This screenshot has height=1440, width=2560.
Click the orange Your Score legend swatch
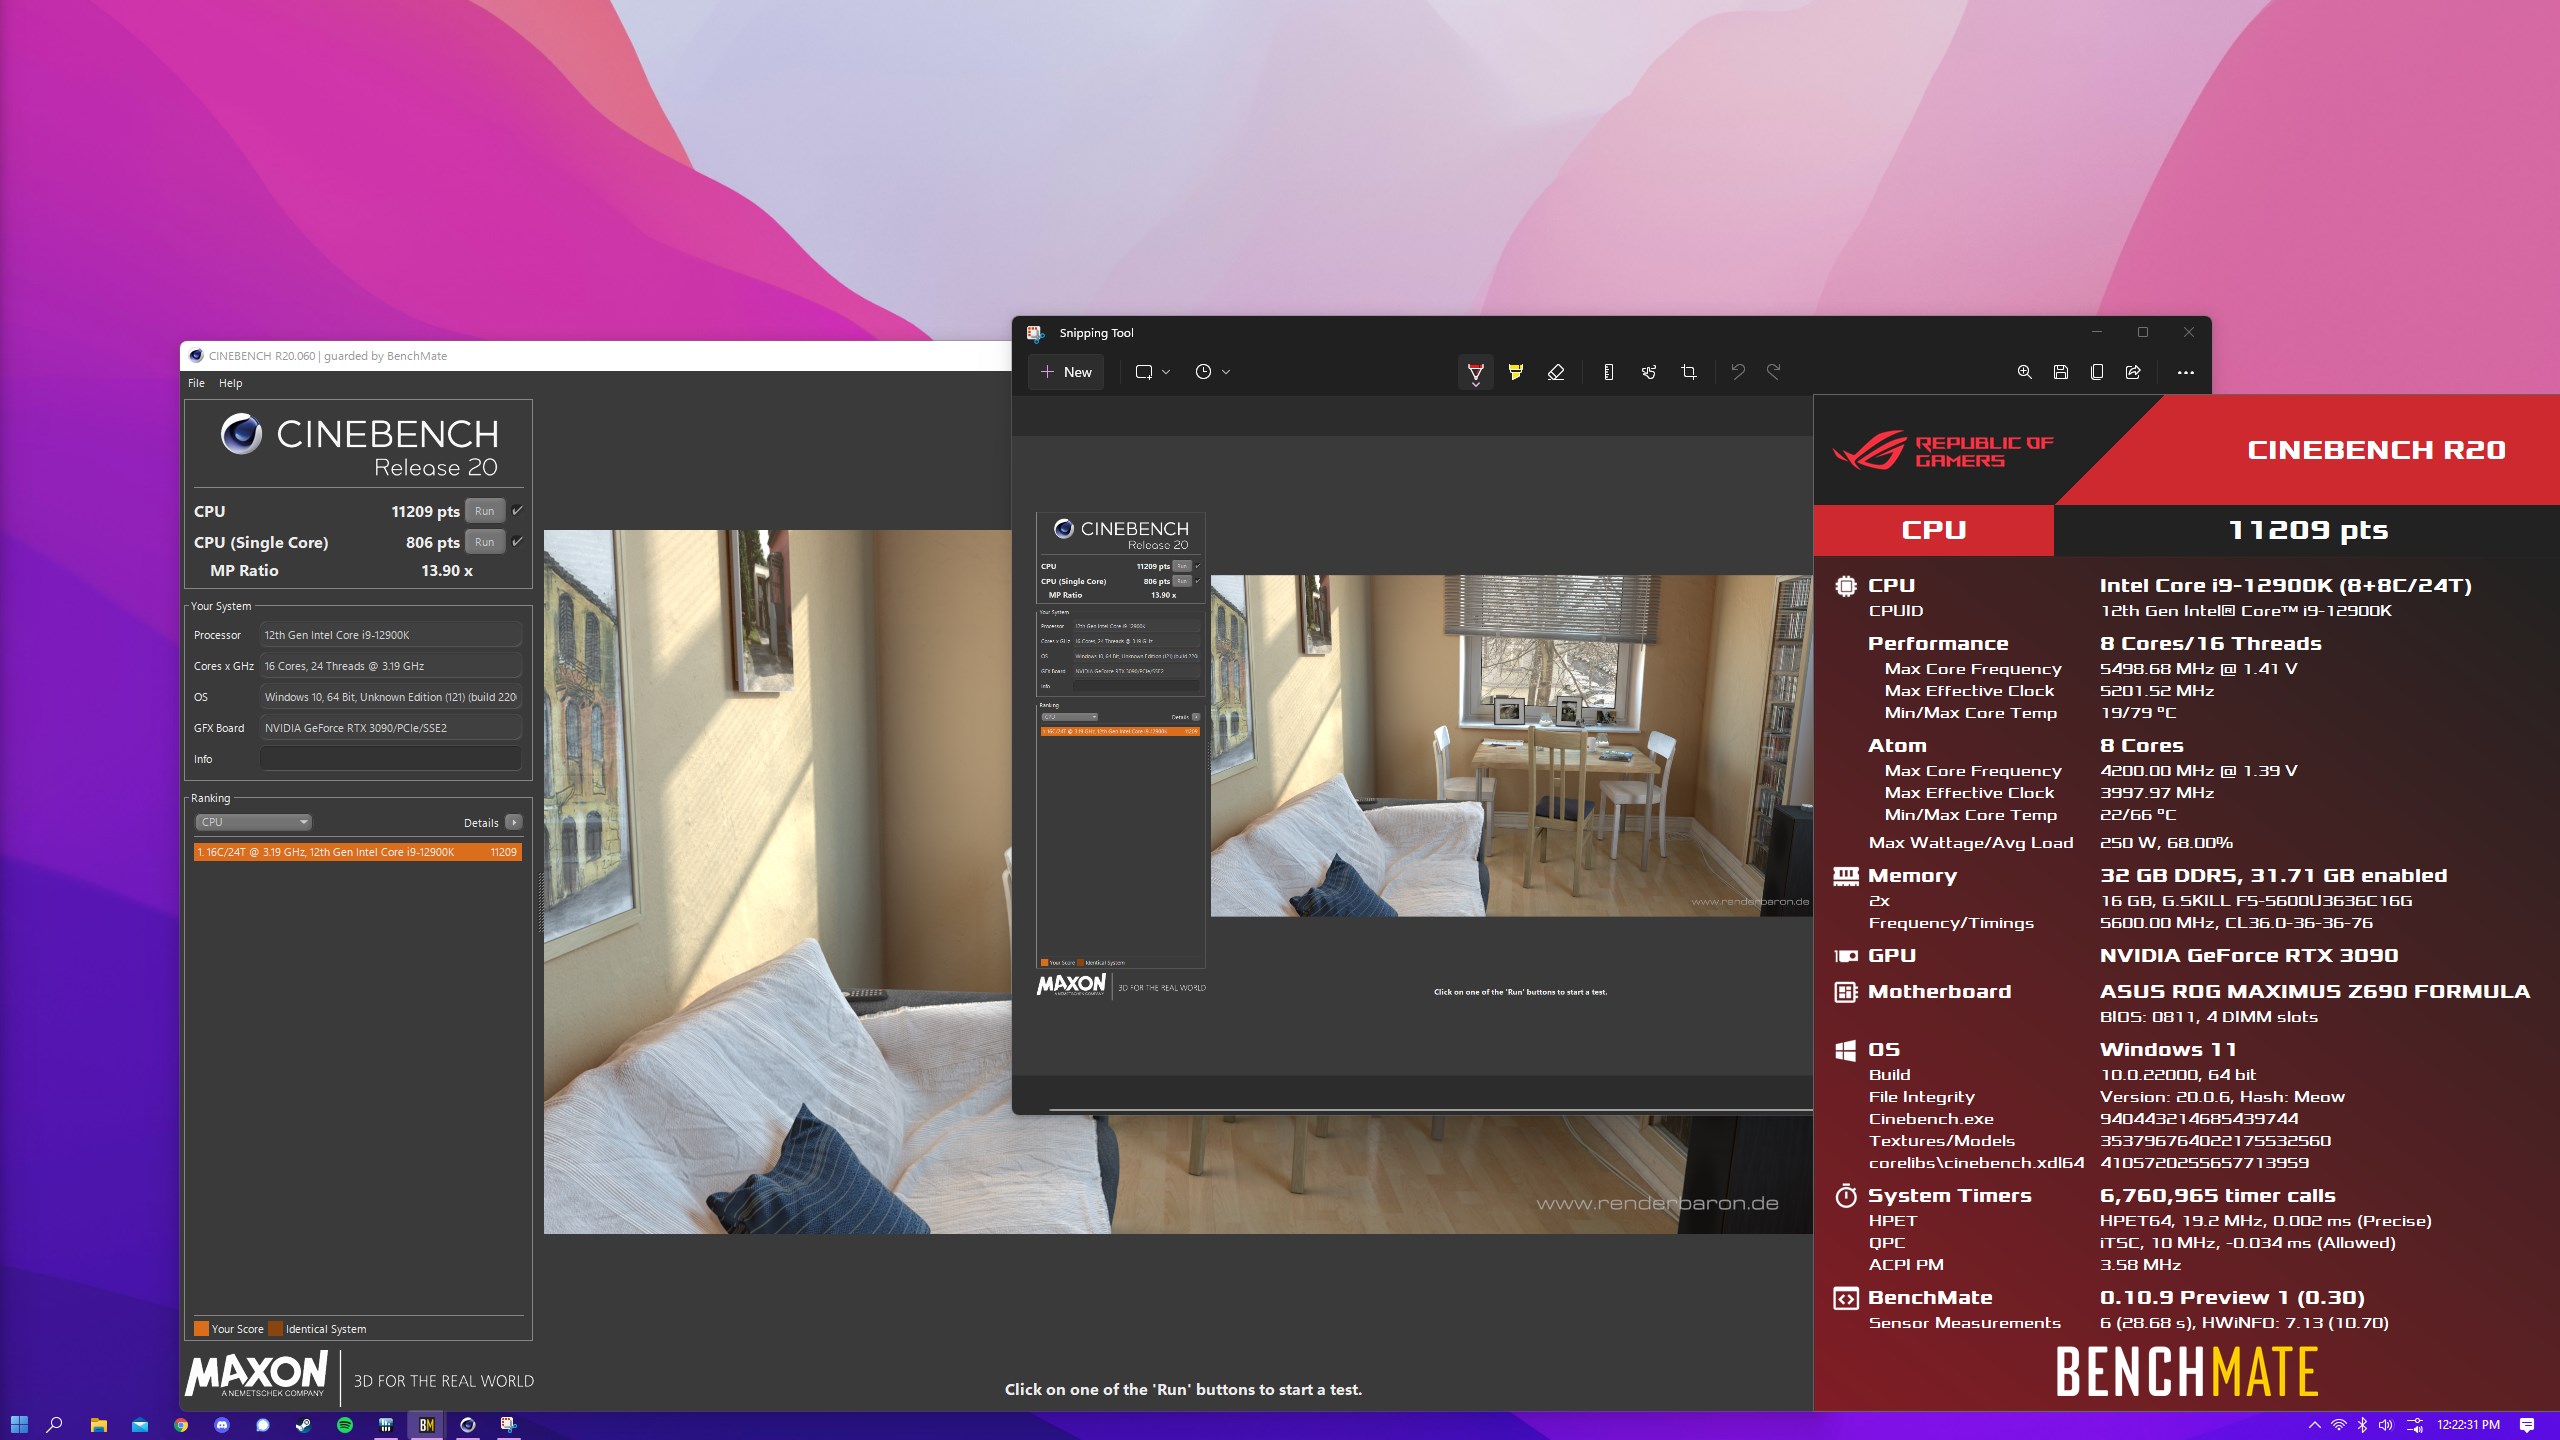201,1329
